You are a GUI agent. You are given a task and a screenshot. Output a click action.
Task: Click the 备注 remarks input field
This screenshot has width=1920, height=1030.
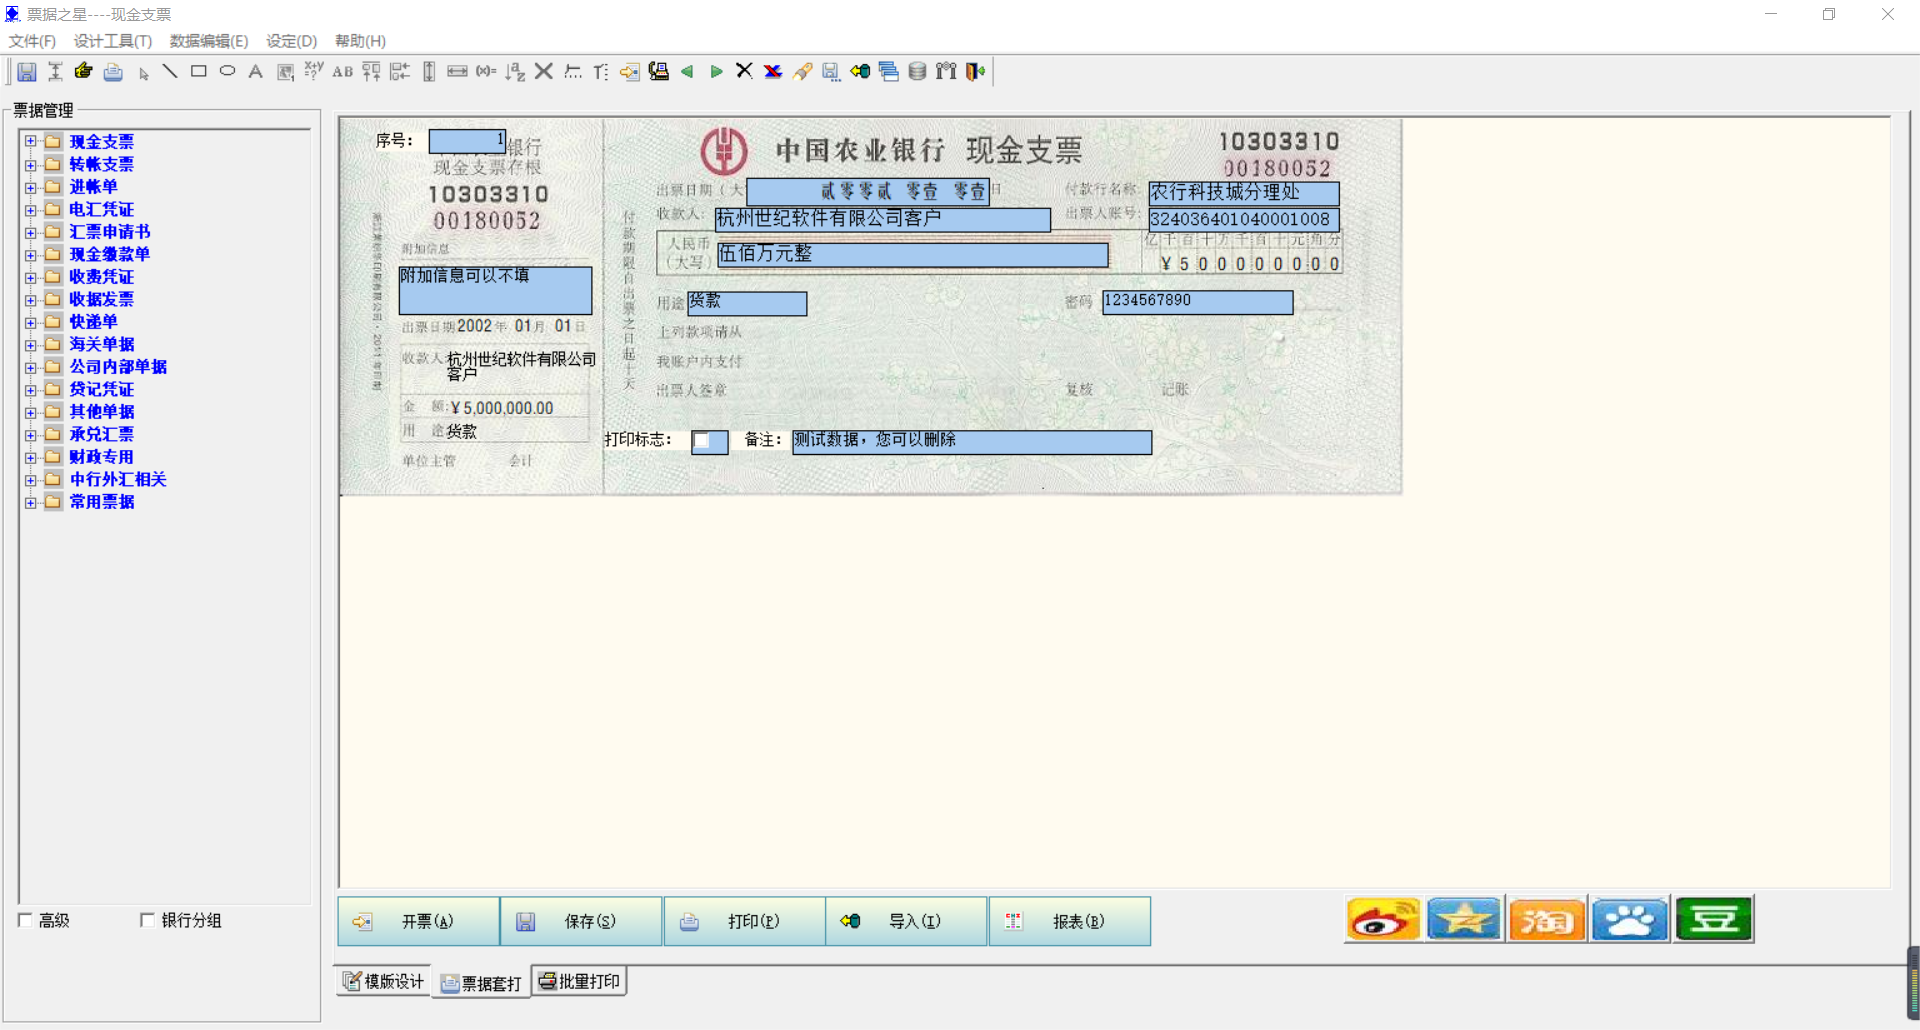972,442
